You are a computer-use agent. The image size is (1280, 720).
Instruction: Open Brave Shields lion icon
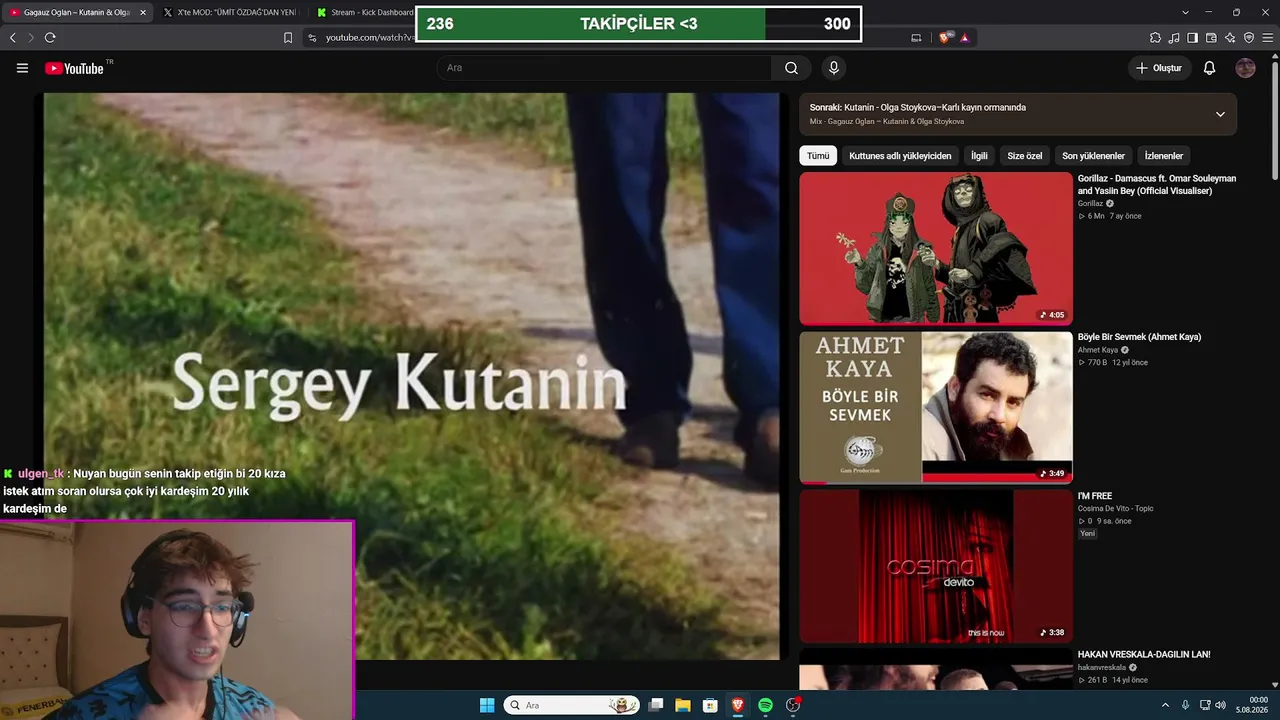coord(945,37)
